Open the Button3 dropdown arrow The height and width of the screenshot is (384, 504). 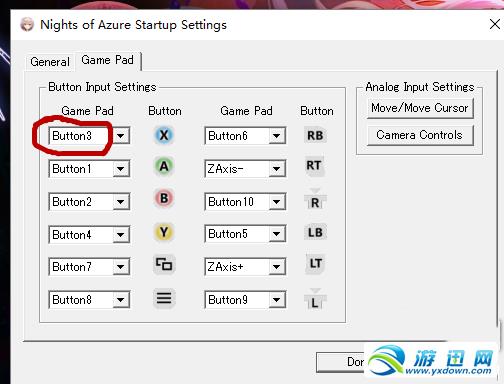121,136
